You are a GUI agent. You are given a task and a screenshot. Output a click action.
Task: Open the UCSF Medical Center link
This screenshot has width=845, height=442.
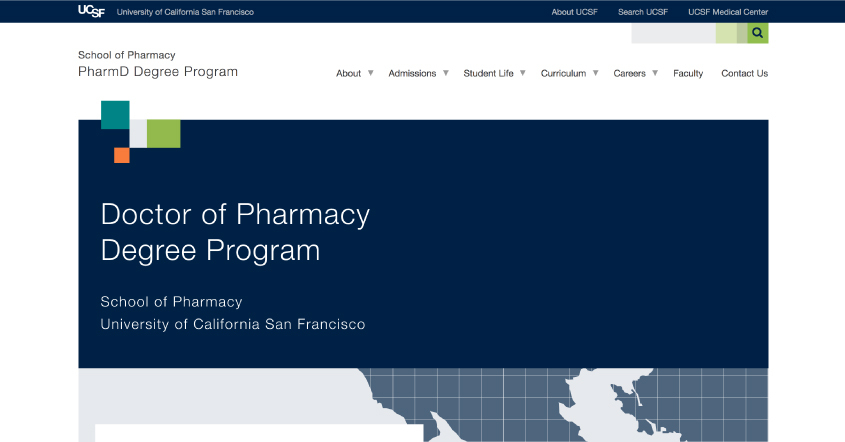[728, 12]
